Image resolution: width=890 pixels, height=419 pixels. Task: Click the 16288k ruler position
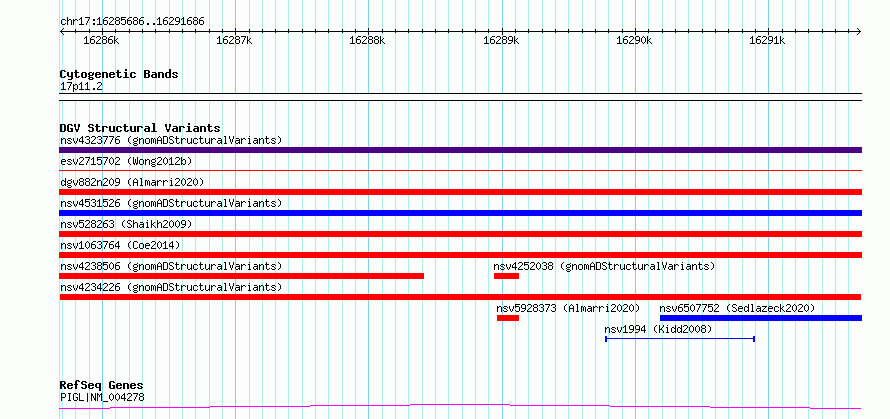(x=367, y=40)
